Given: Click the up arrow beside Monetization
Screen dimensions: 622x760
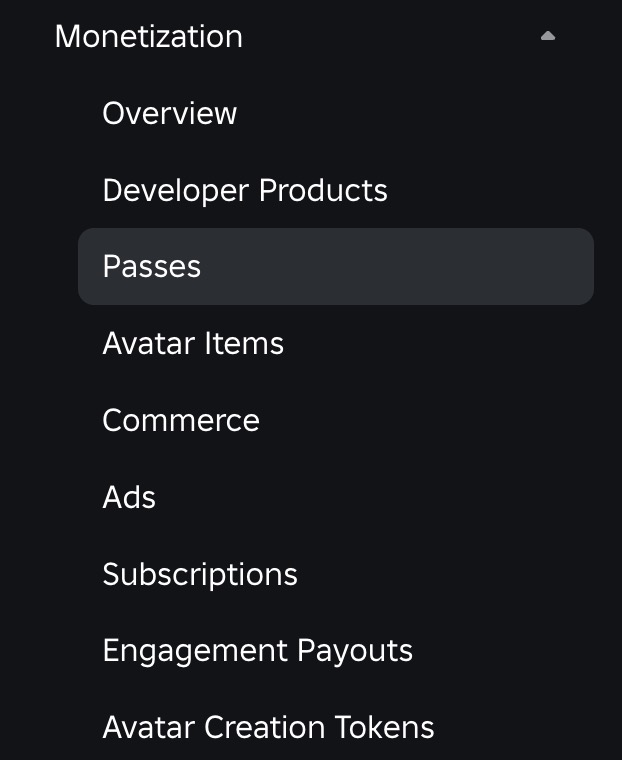Looking at the screenshot, I should [x=548, y=36].
